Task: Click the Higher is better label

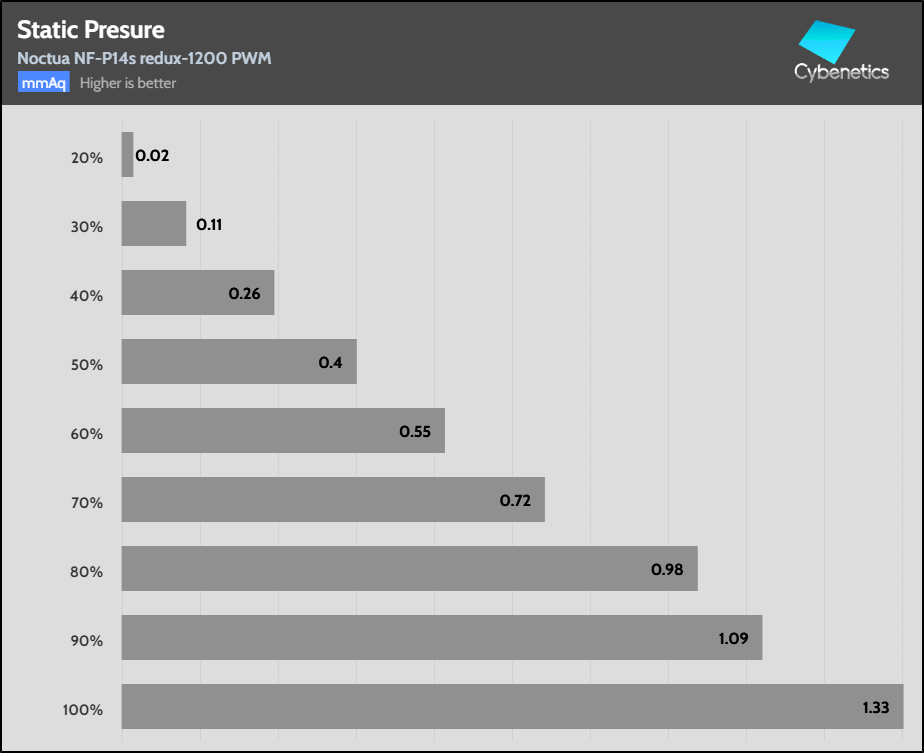Action: click(x=128, y=83)
